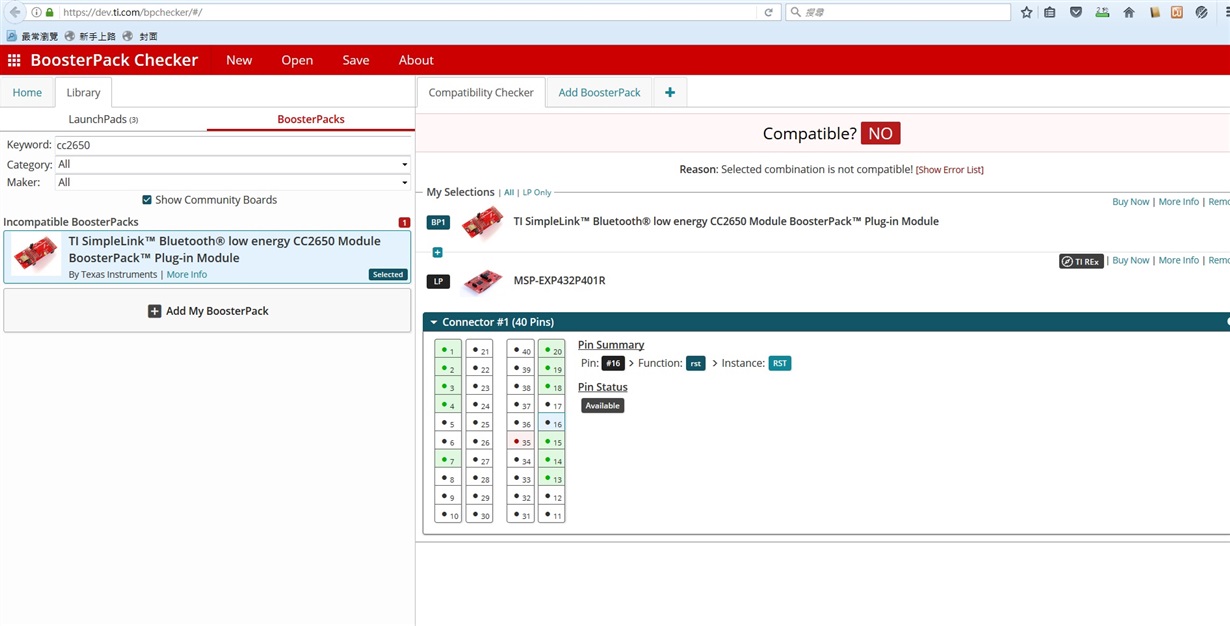
Task: Click the Add My BoosterPack button
Action: pos(207,311)
